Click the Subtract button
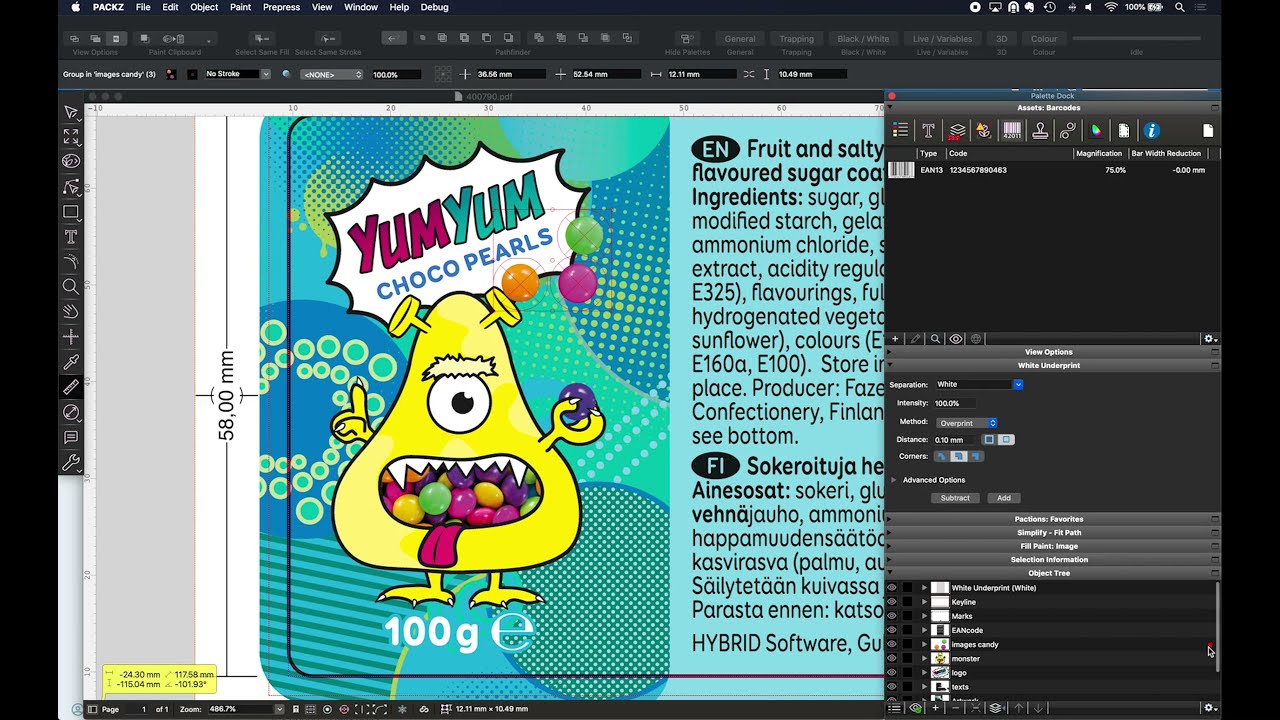The height and width of the screenshot is (720, 1280). tap(955, 498)
